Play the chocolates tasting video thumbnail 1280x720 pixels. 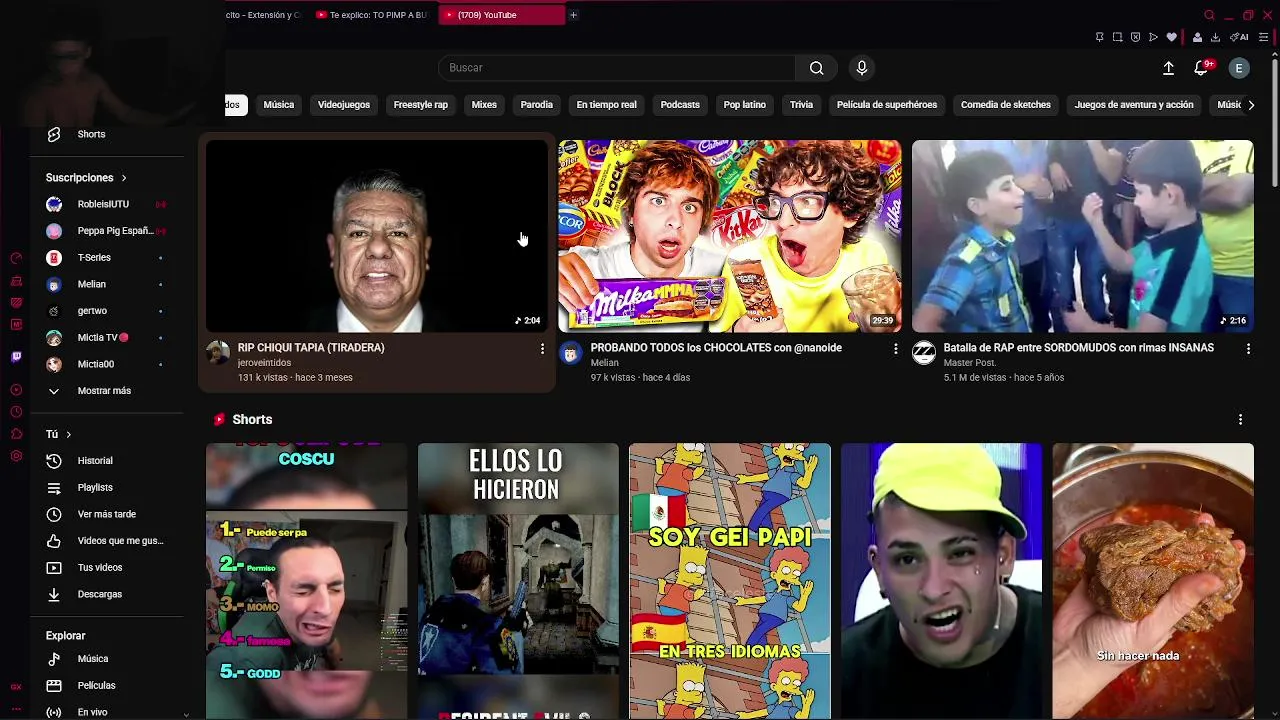[730, 236]
